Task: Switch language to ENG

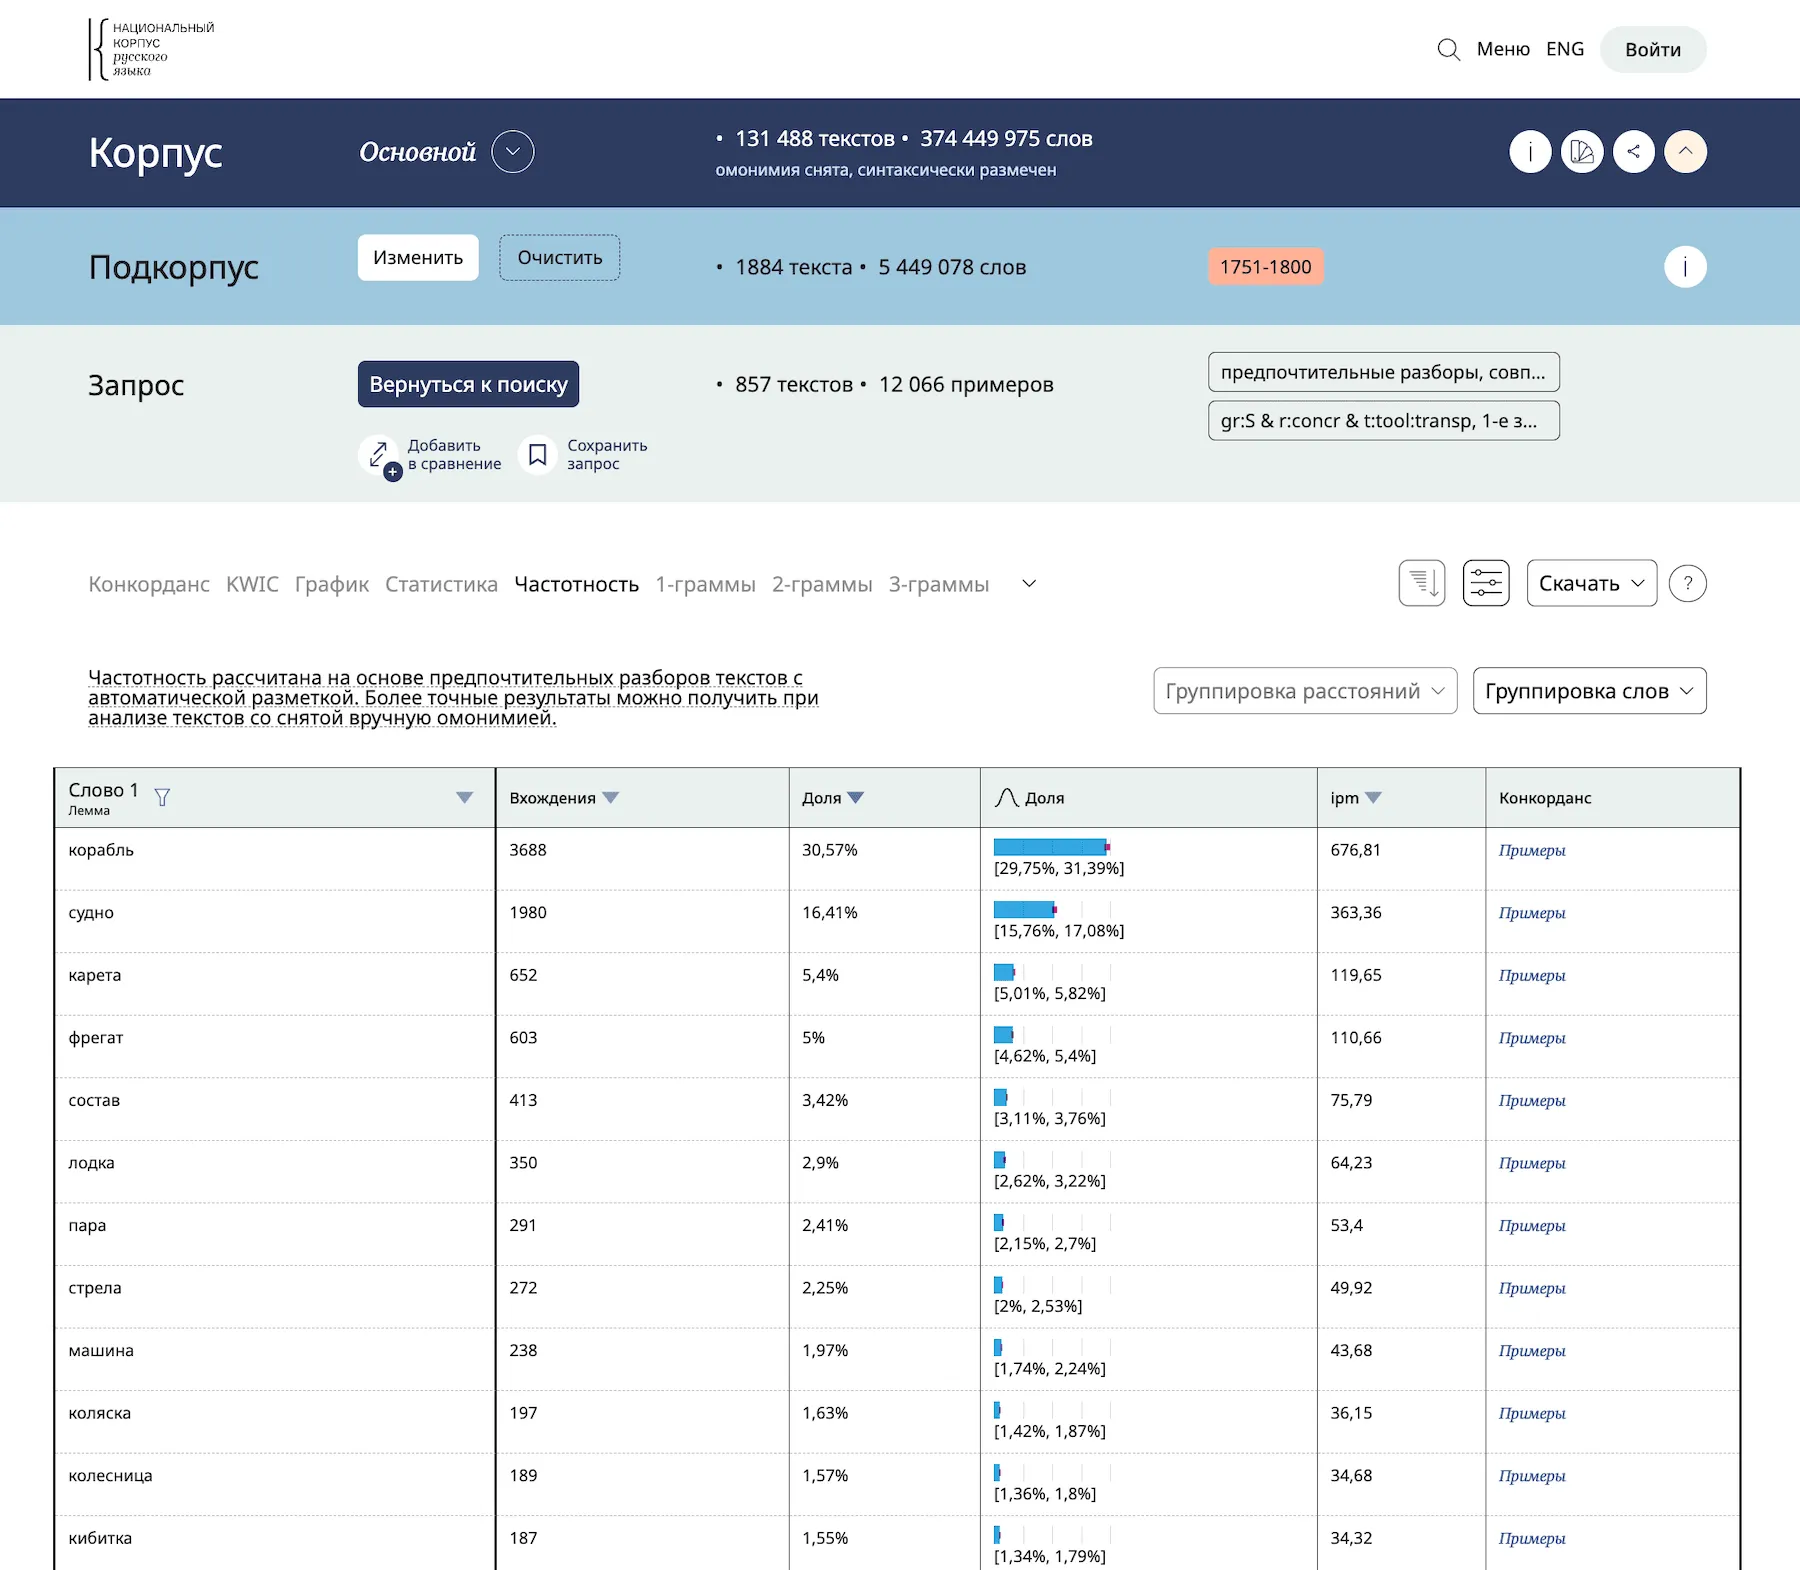Action: [1565, 49]
